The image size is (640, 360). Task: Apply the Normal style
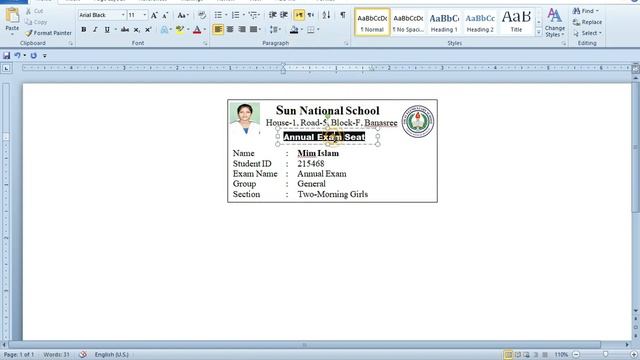click(x=372, y=22)
